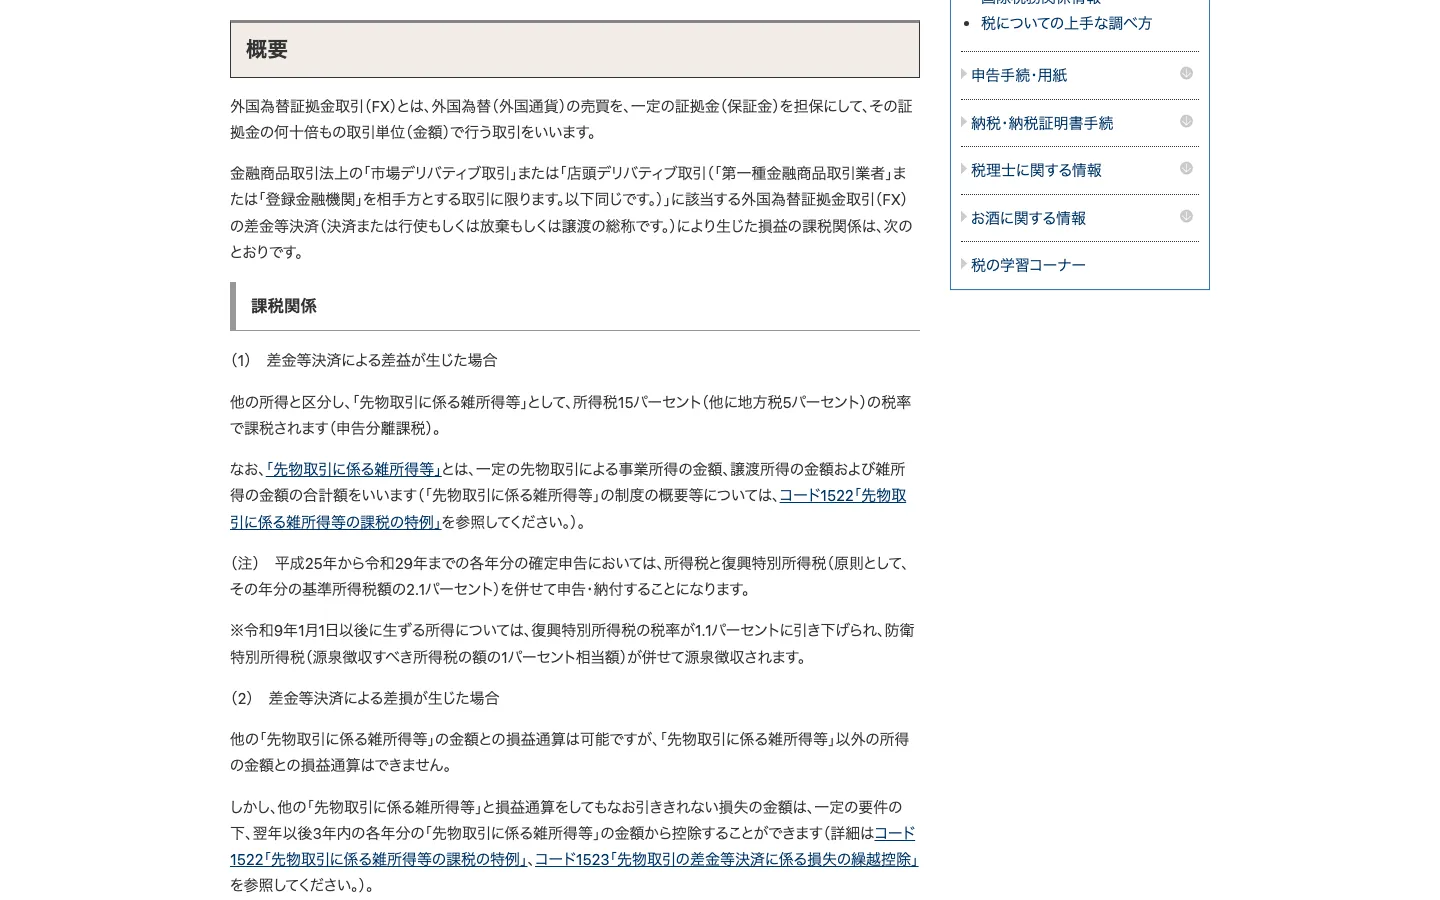Expand the 税理士に関する情報 section arrow icon
Viewport: 1440px width, 900px height.
click(x=1186, y=168)
